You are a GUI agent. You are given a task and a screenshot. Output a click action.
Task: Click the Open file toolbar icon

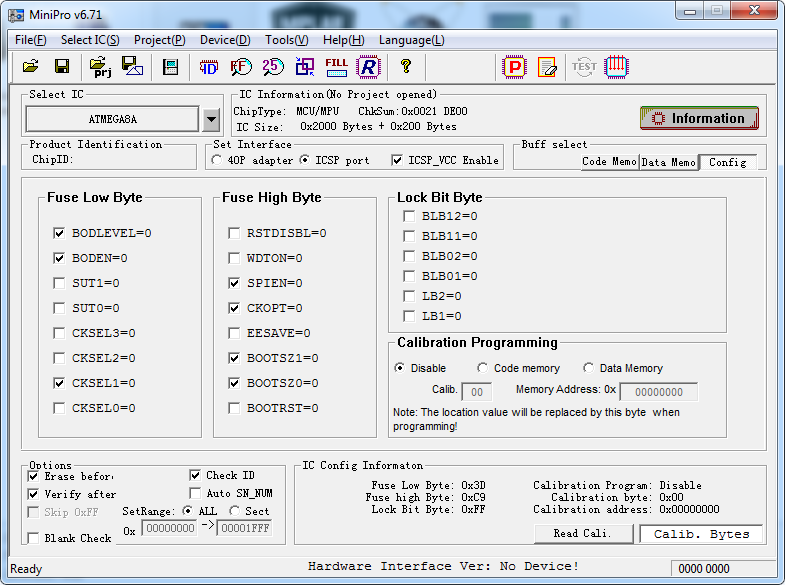click(31, 66)
